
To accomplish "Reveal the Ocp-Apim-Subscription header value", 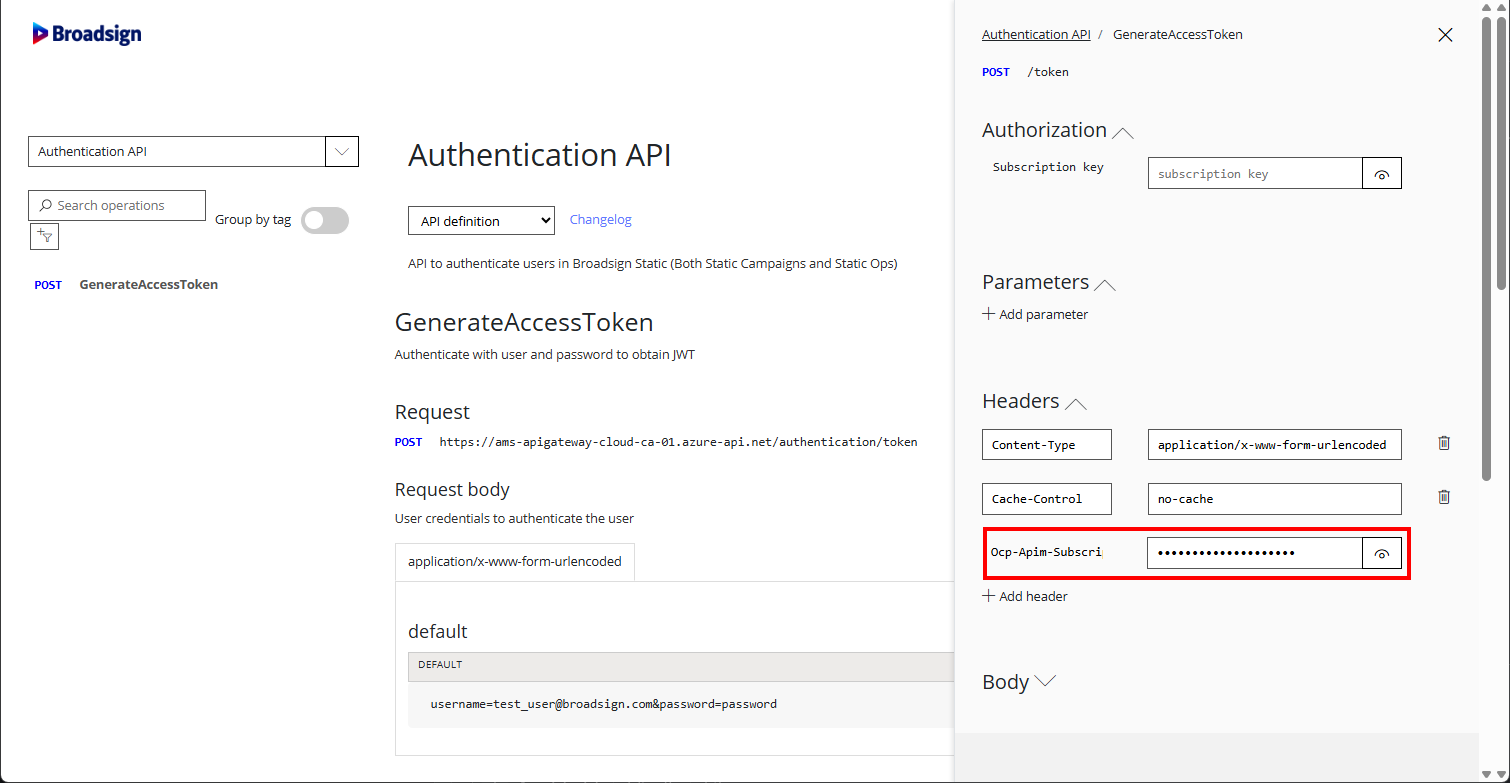I will coord(1382,553).
